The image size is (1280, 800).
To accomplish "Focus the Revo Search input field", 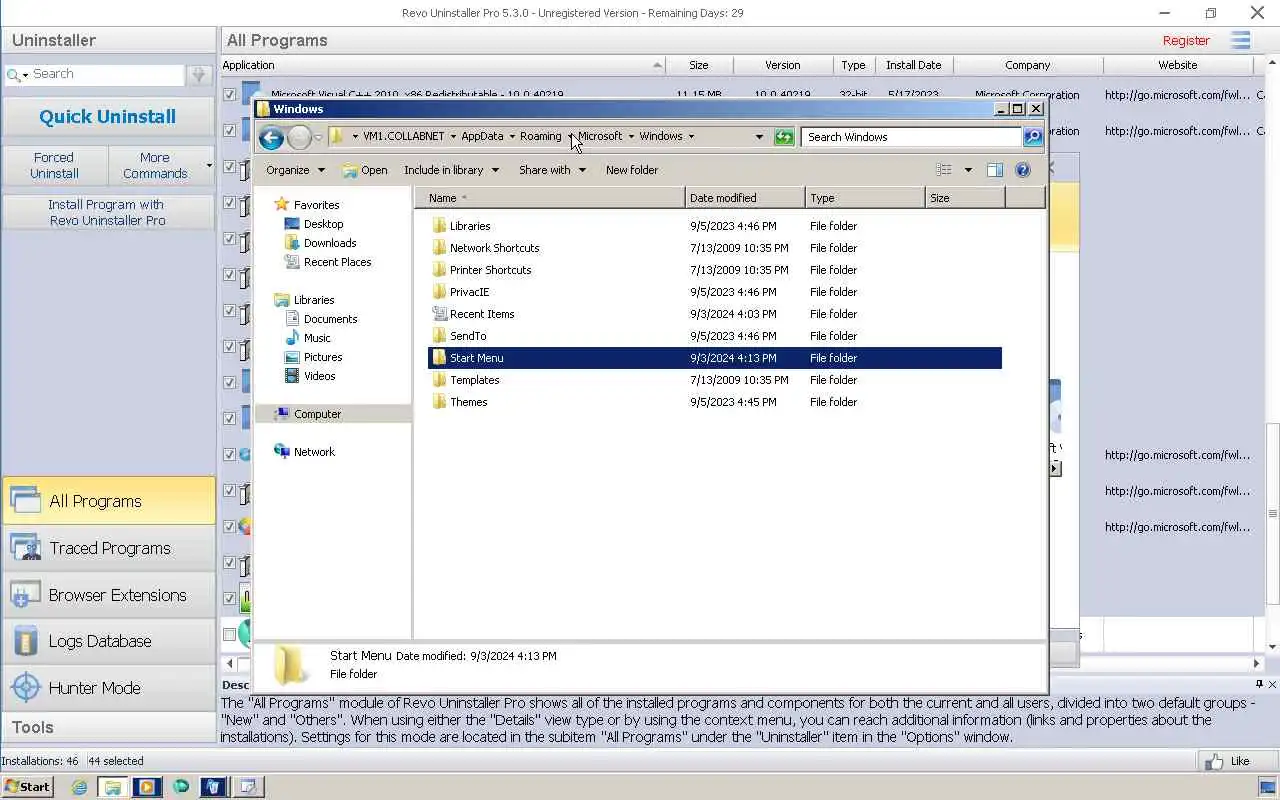I will pyautogui.click(x=106, y=74).
